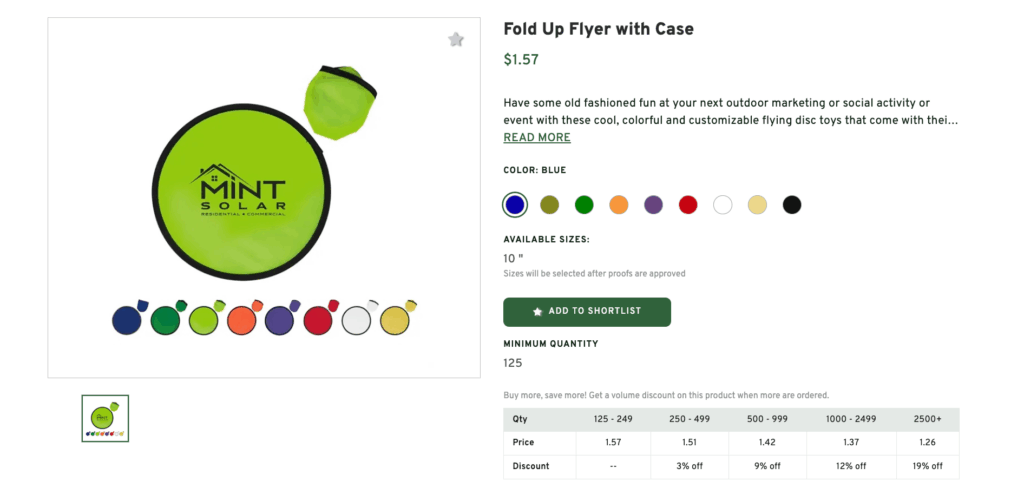The width and height of the screenshot is (1024, 488).
Task: Pick the red color swatch
Action: point(688,205)
